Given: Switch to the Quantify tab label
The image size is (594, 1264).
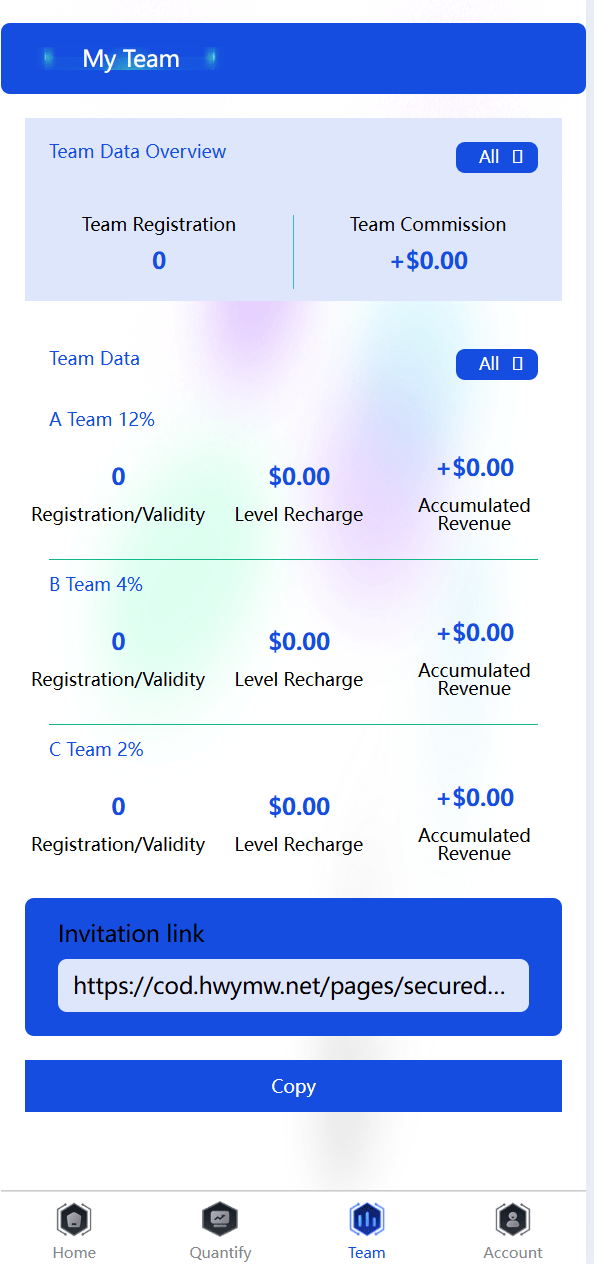Looking at the screenshot, I should [x=220, y=1252].
